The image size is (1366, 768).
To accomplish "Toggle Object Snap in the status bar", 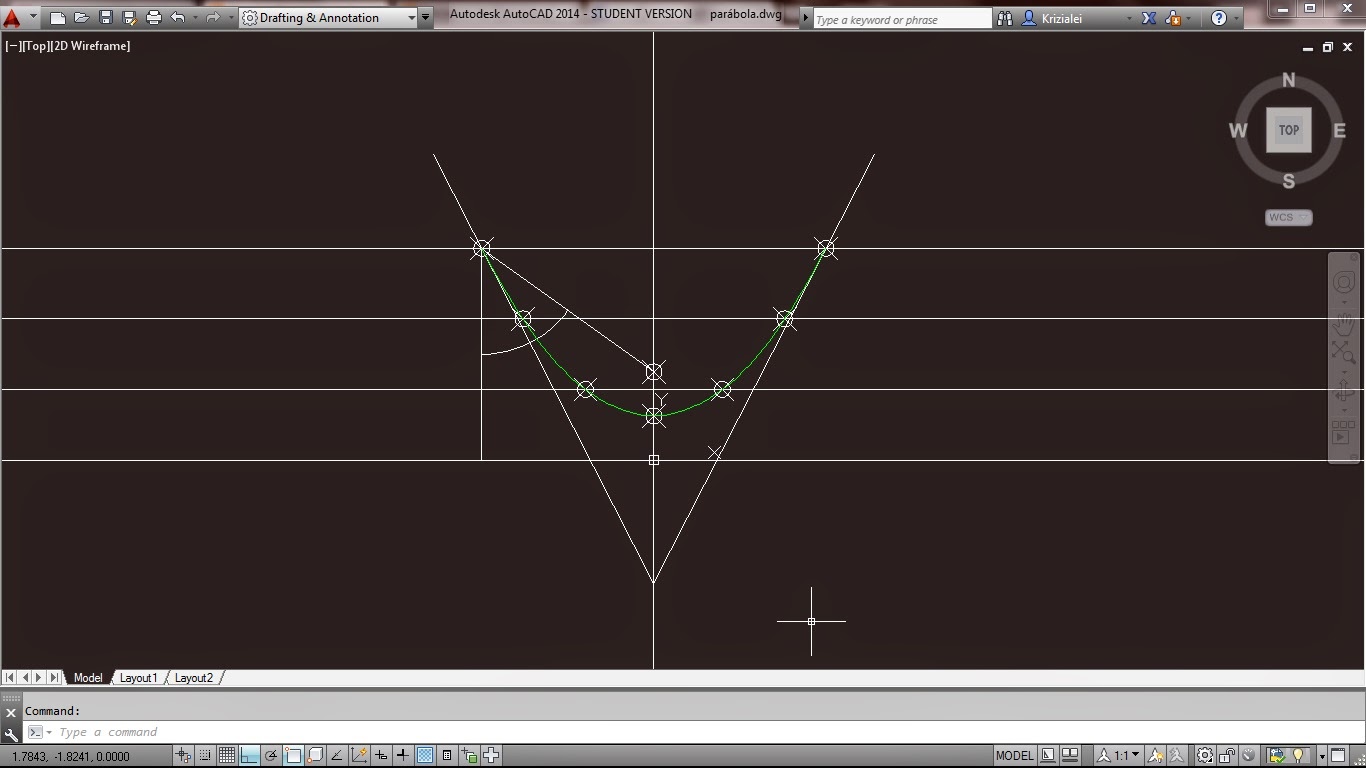I will (293, 756).
